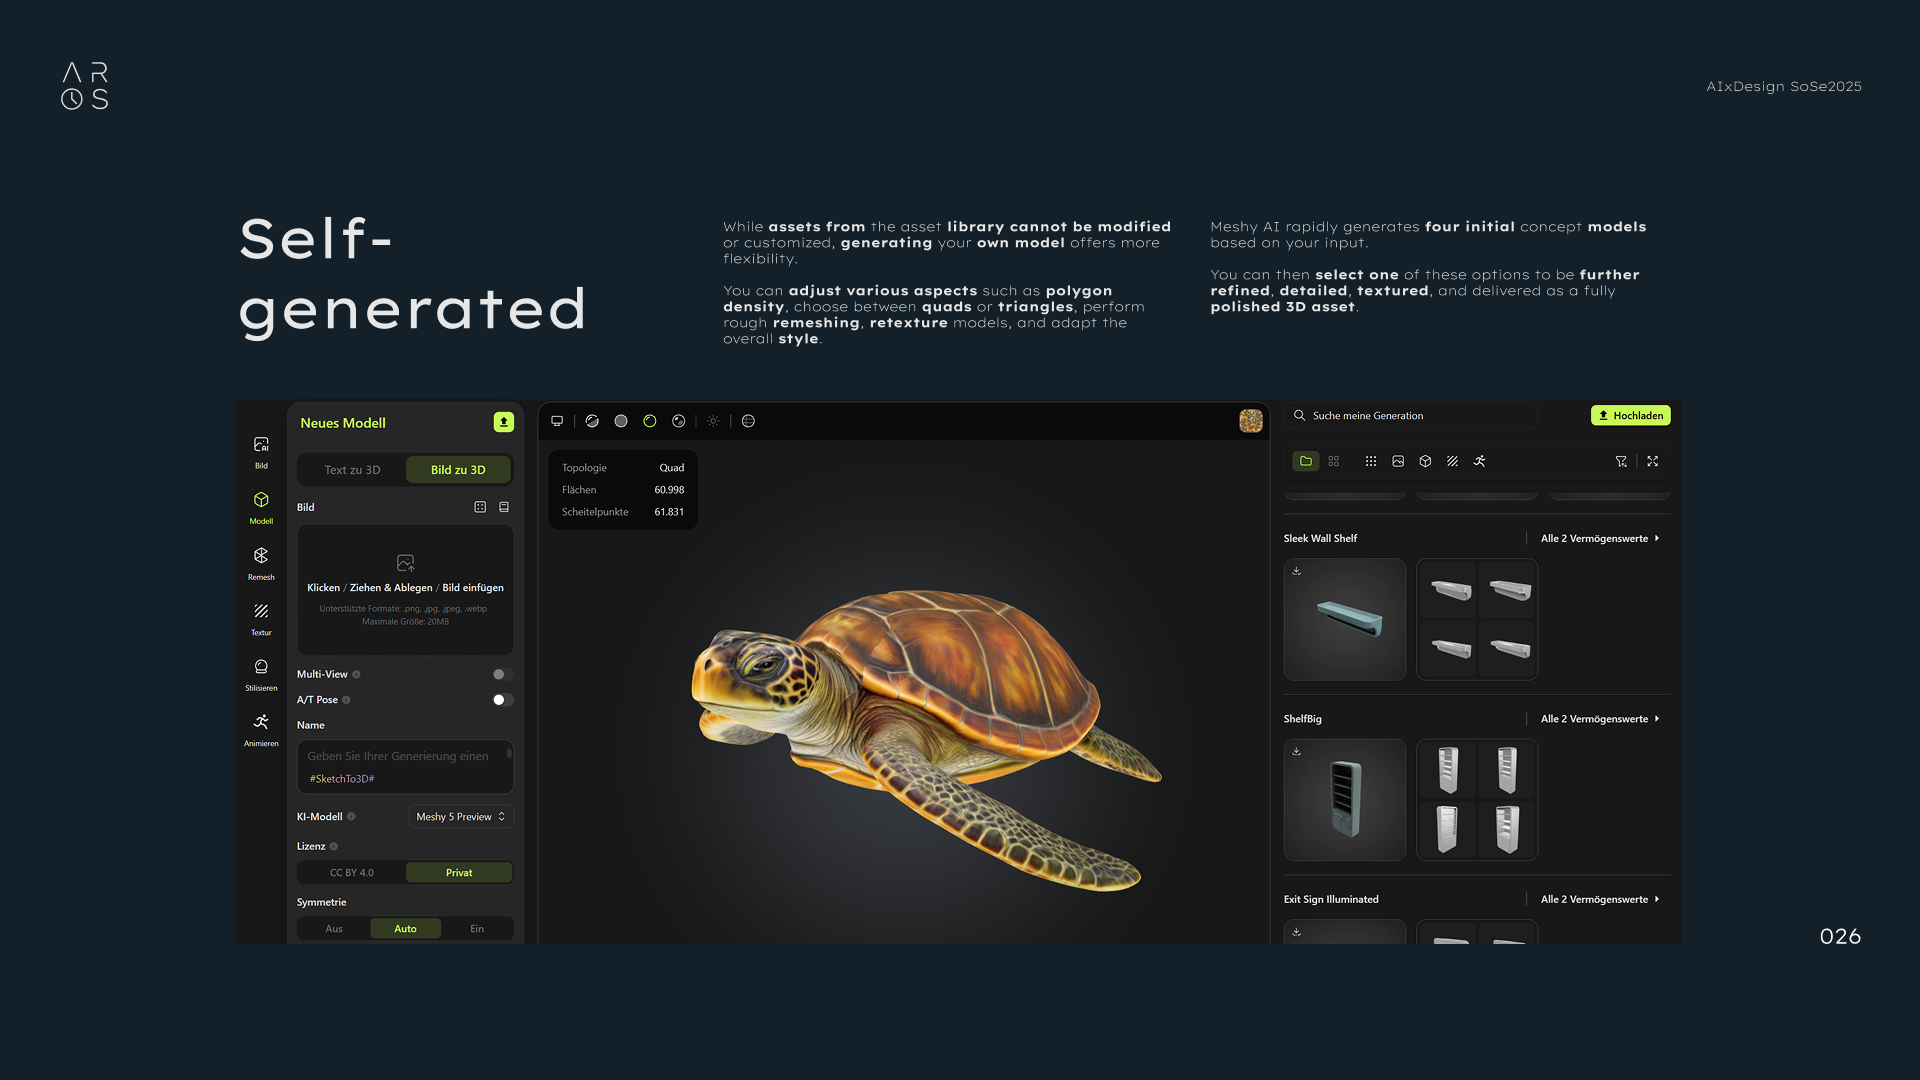
Task: Switch to the Text zu 3D tab
Action: [352, 470]
